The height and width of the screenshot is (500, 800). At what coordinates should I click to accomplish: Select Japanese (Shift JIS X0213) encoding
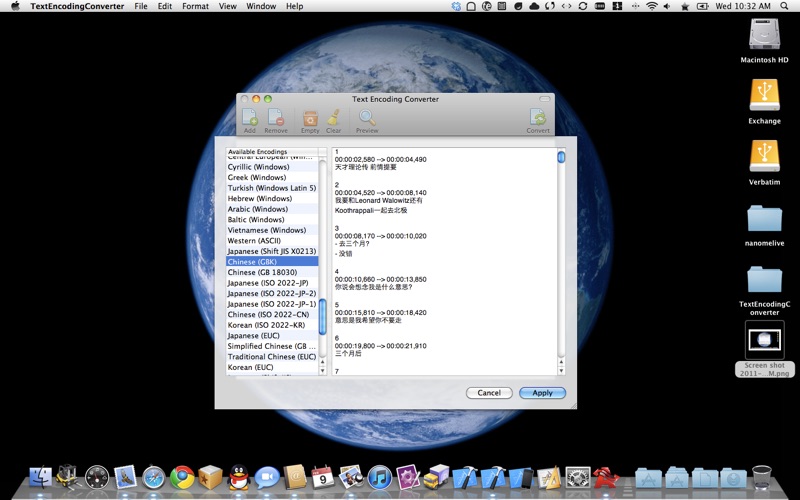pos(272,251)
